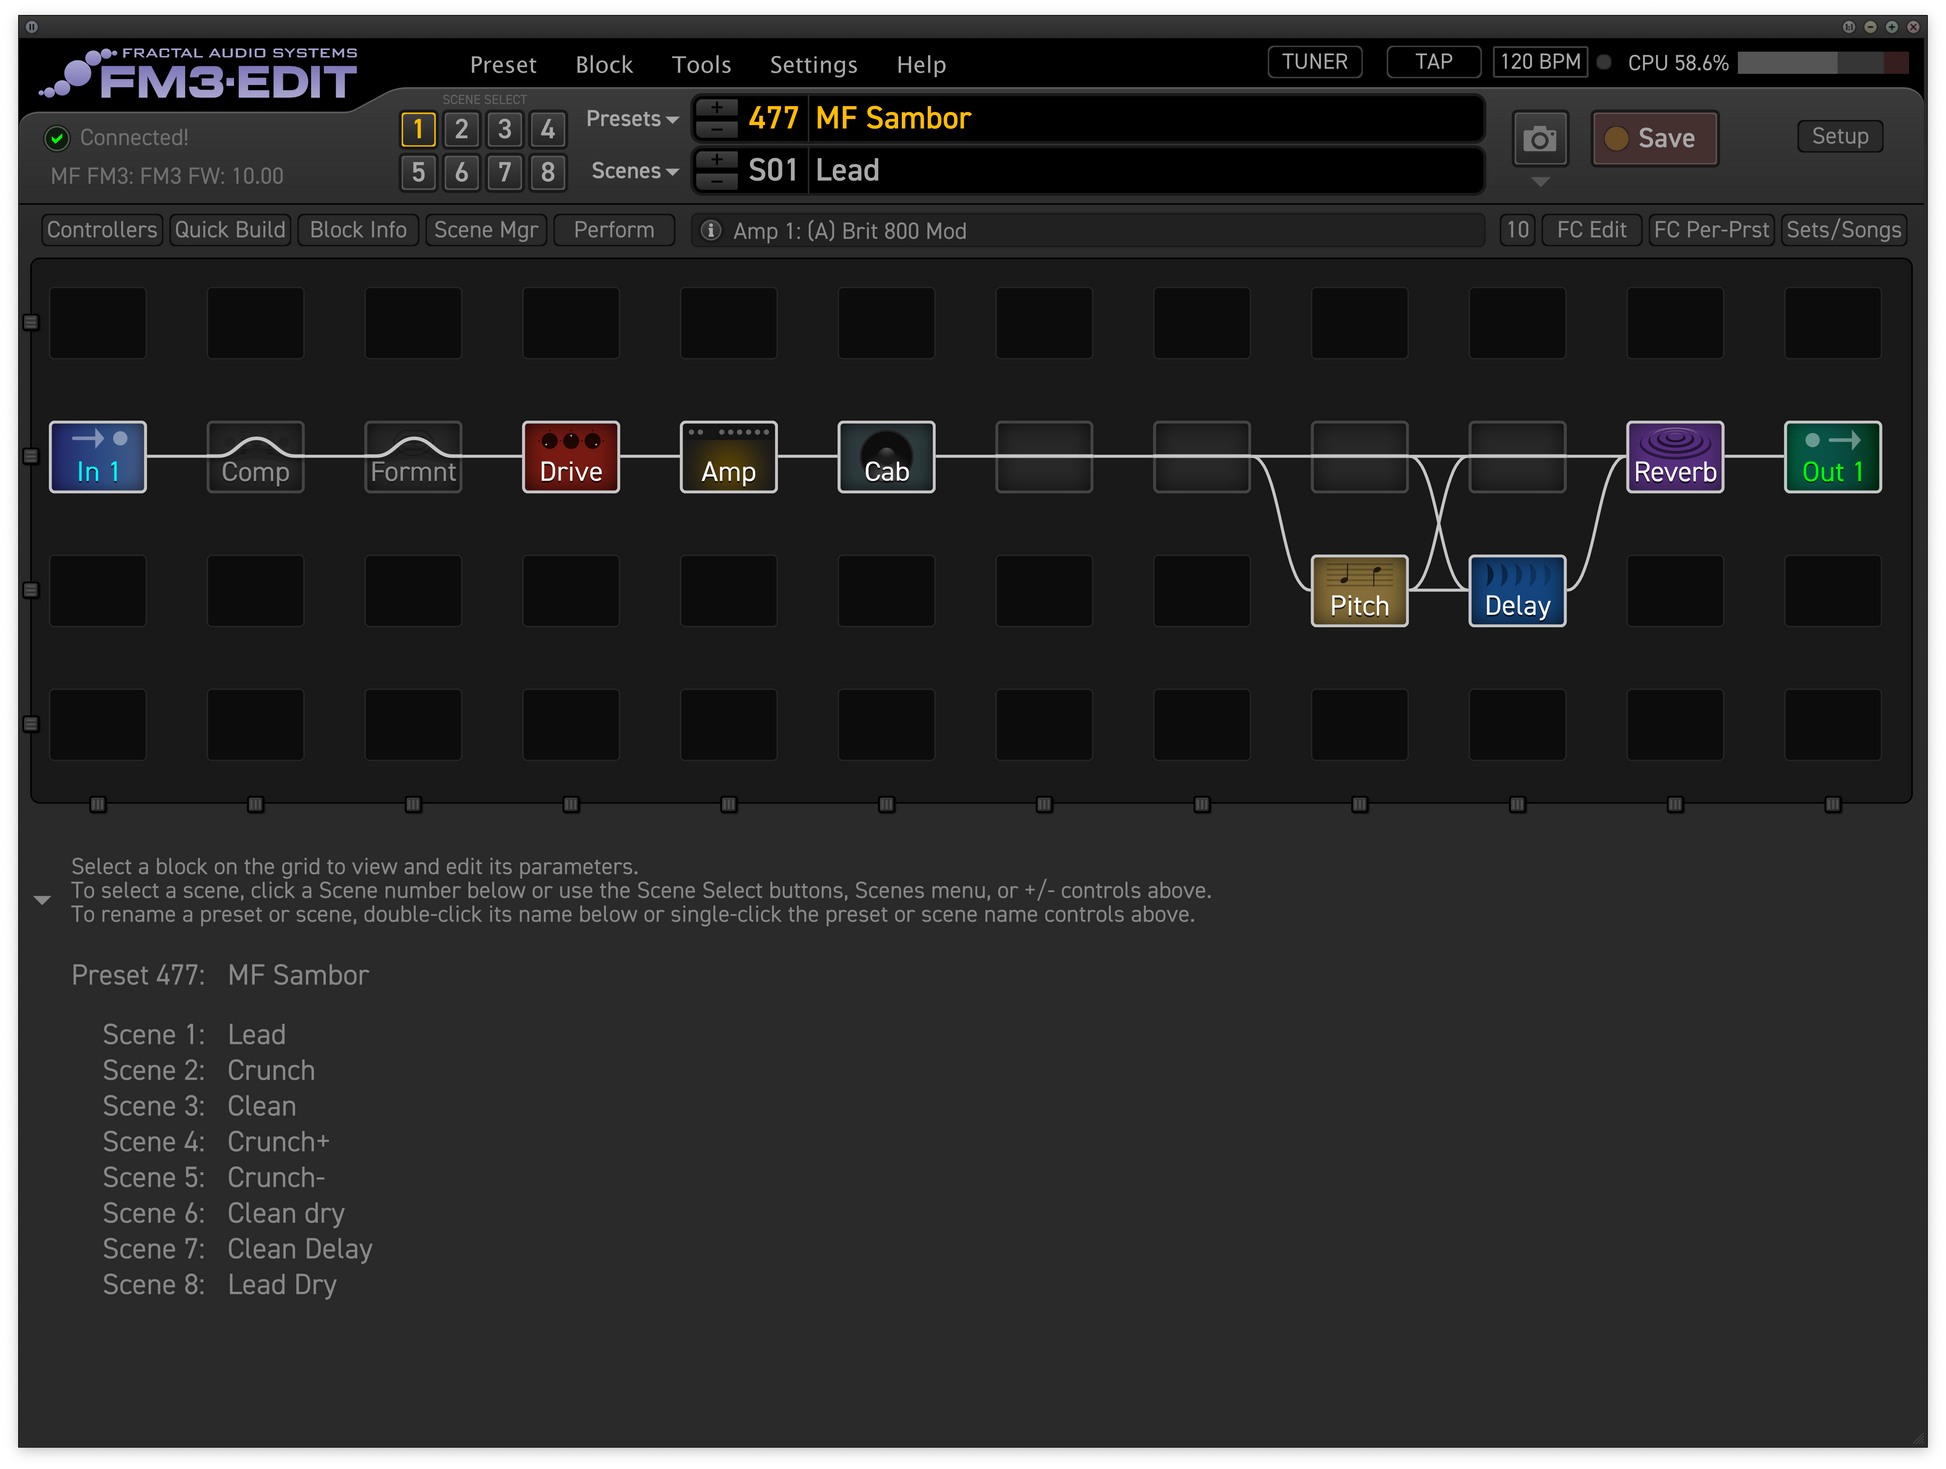Select the In 1 input block
The height and width of the screenshot is (1469, 1946).
tap(98, 457)
